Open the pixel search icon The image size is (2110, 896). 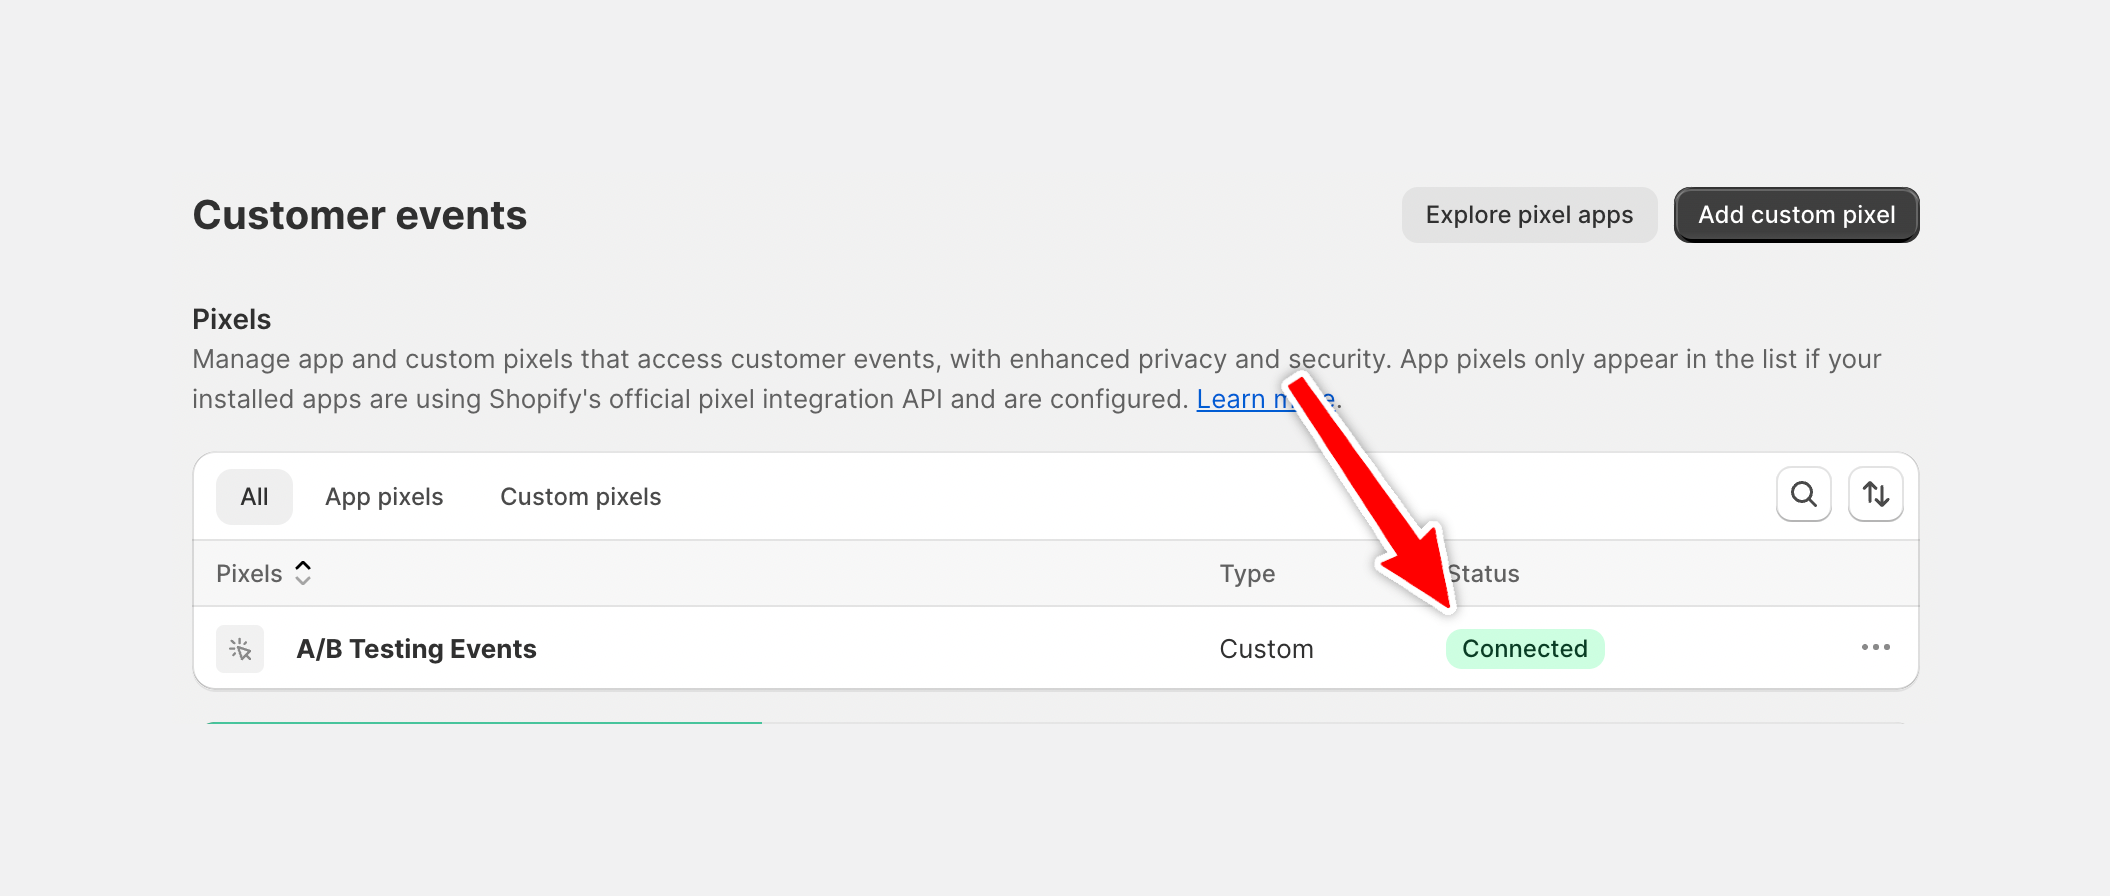tap(1803, 494)
